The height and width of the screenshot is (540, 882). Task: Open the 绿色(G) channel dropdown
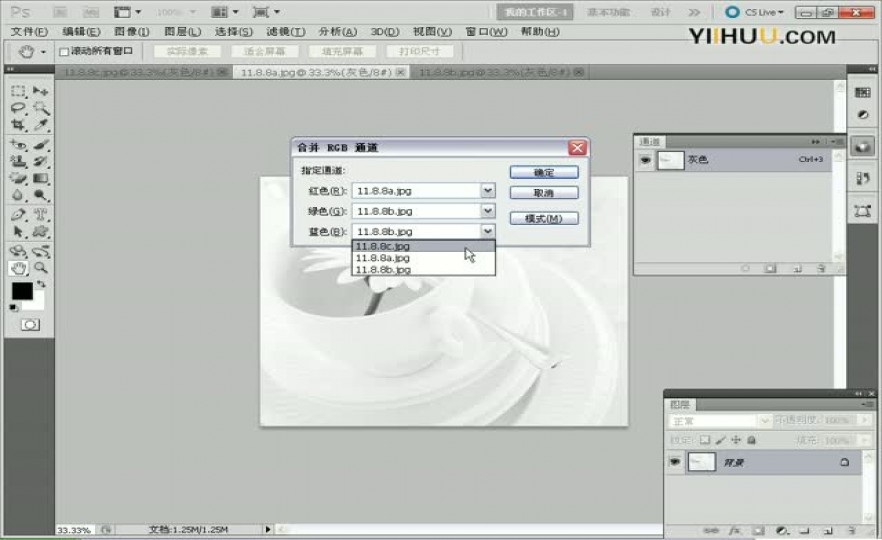tap(488, 211)
